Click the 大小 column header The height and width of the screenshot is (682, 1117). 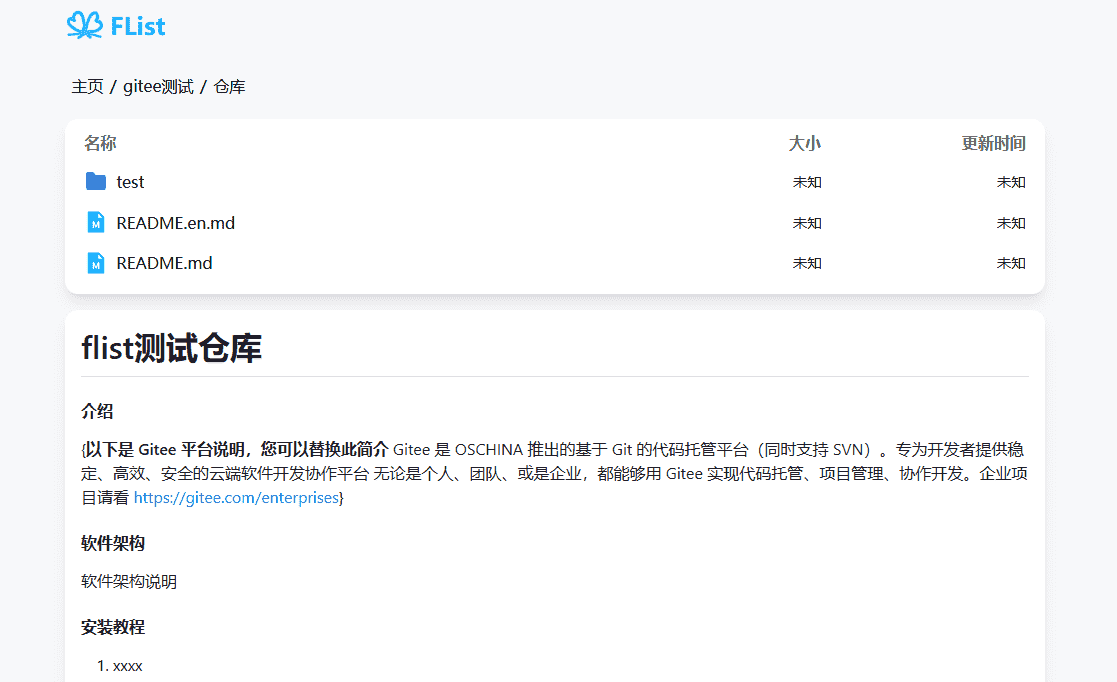[x=804, y=143]
